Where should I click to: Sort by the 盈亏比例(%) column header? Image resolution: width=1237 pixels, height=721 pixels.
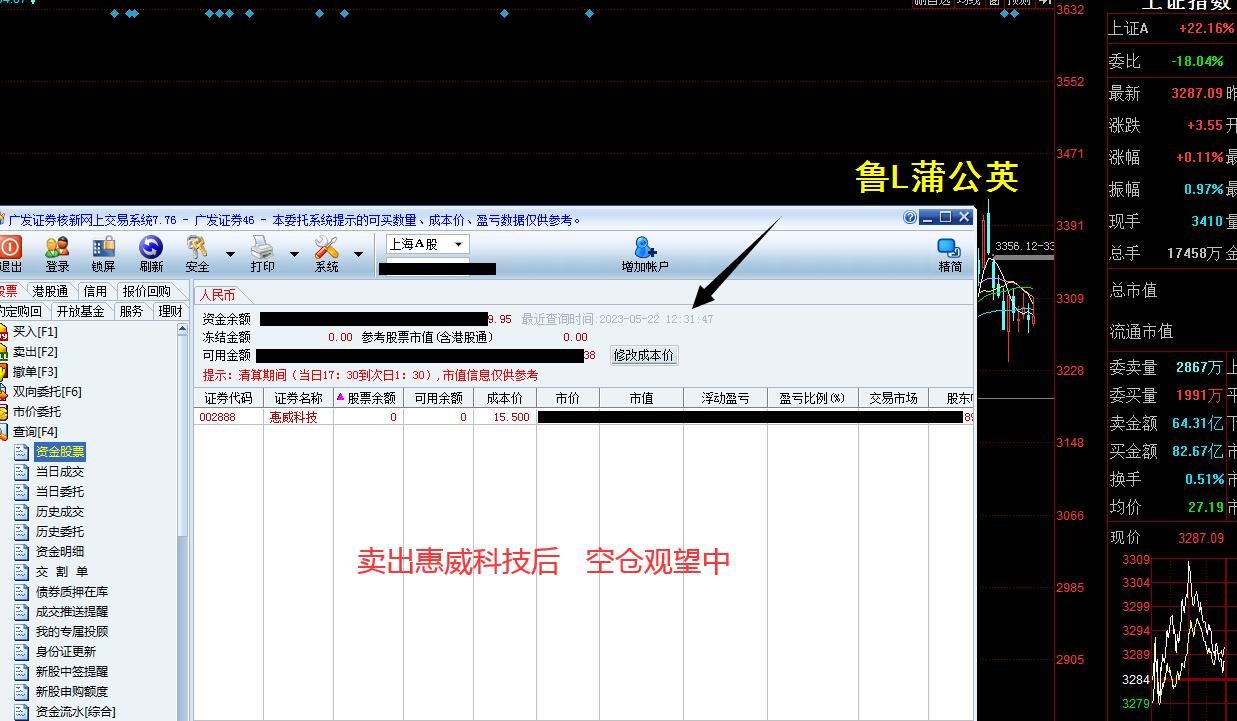[812, 398]
